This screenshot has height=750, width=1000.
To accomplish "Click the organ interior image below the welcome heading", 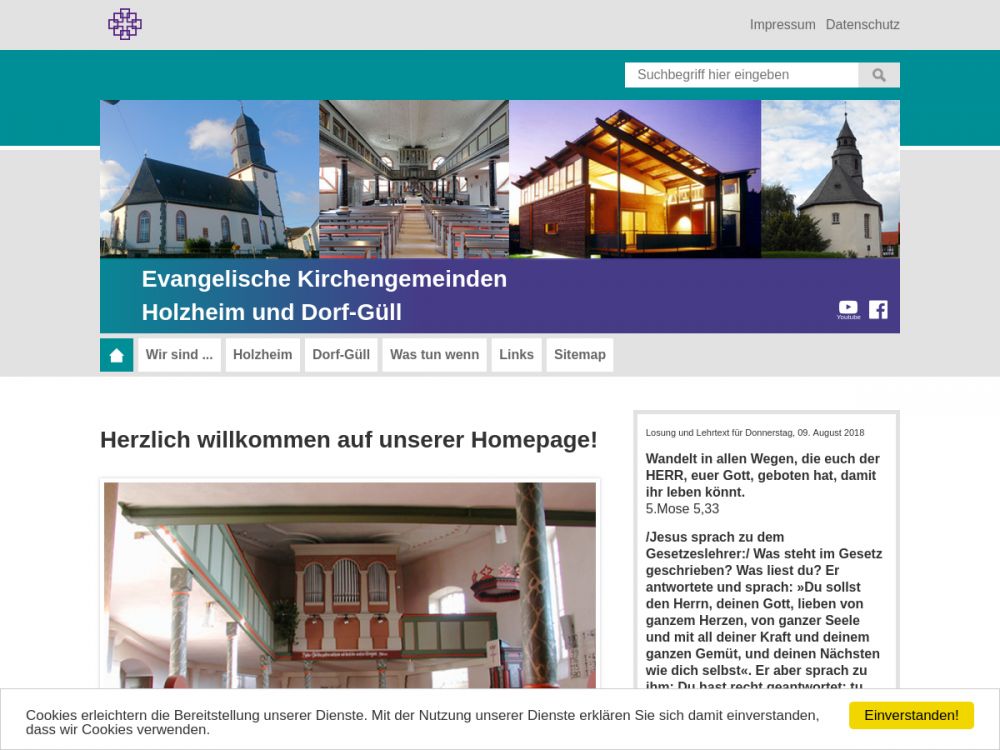I will (350, 585).
